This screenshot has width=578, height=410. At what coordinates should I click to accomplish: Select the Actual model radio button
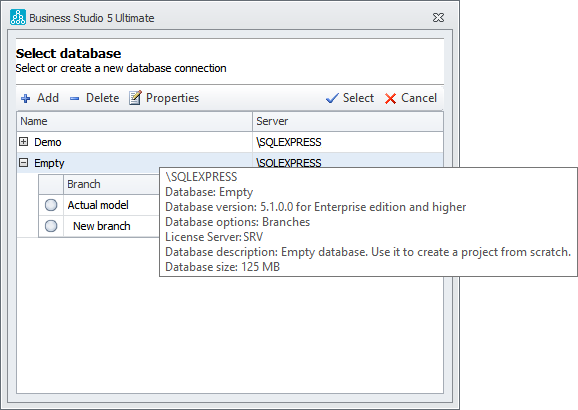[51, 205]
